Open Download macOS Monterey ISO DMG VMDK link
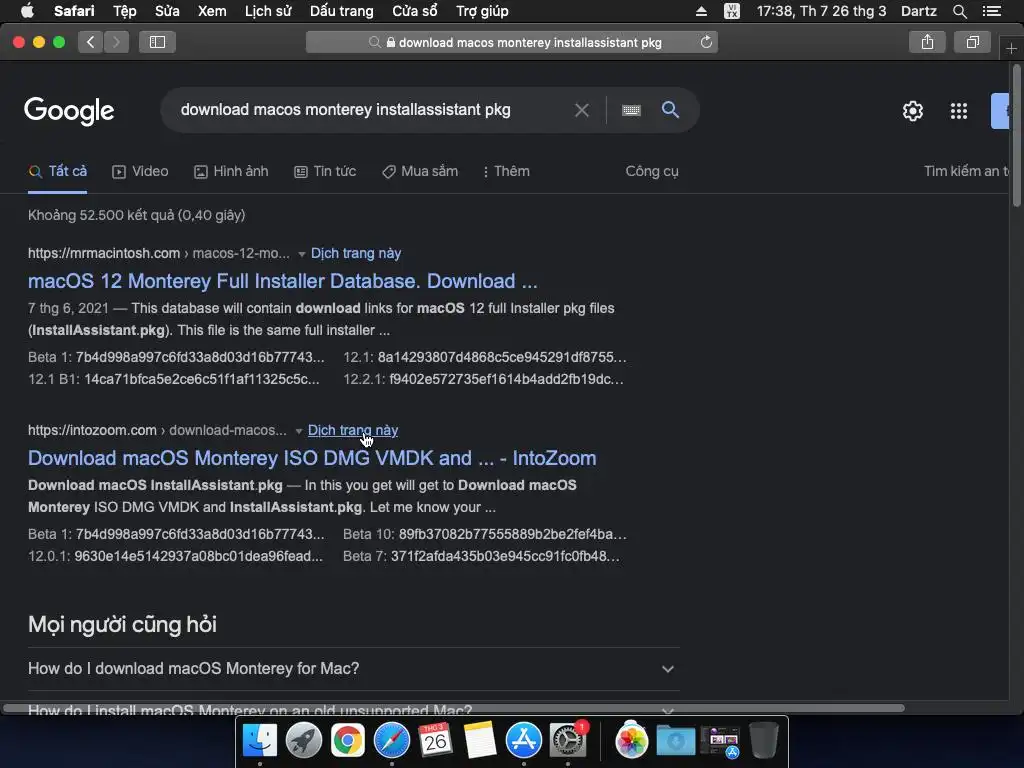1024x768 pixels. pos(312,458)
